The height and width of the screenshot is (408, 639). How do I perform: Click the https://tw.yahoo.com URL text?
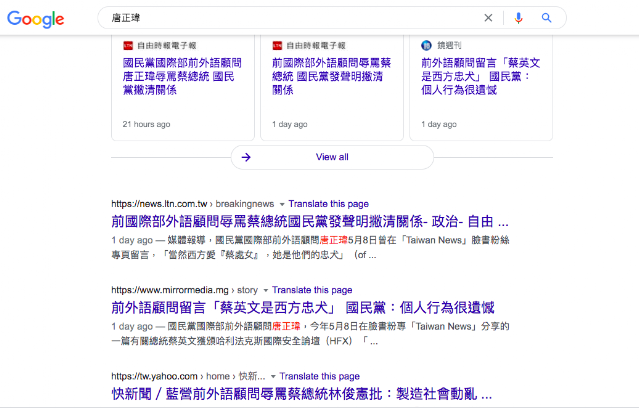click(154, 376)
